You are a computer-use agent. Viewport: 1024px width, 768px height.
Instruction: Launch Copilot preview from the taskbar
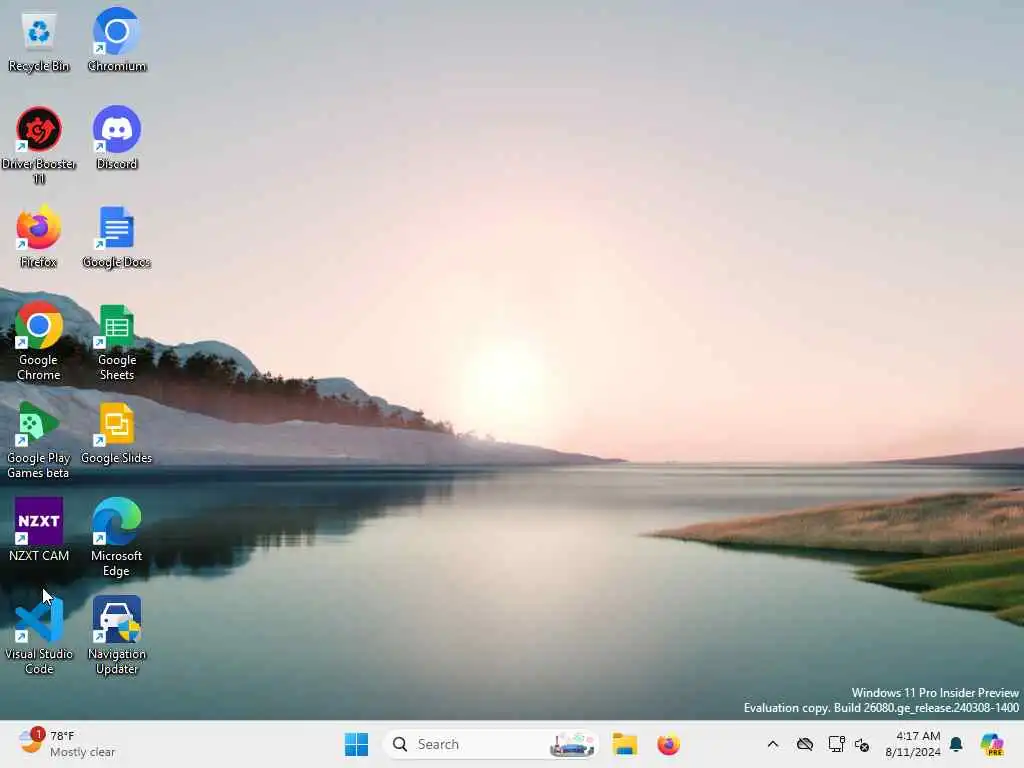pyautogui.click(x=992, y=744)
